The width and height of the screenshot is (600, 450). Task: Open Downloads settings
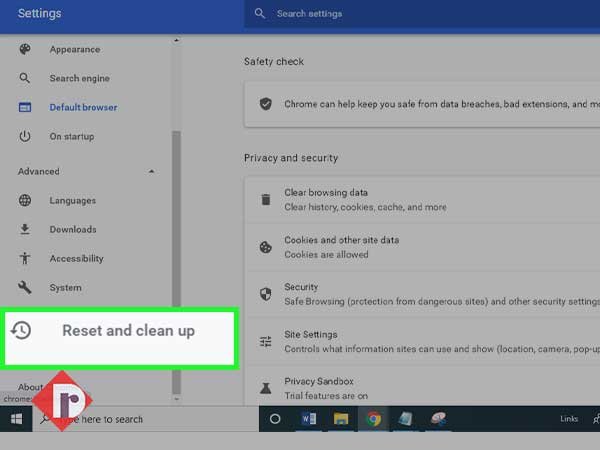click(x=73, y=229)
